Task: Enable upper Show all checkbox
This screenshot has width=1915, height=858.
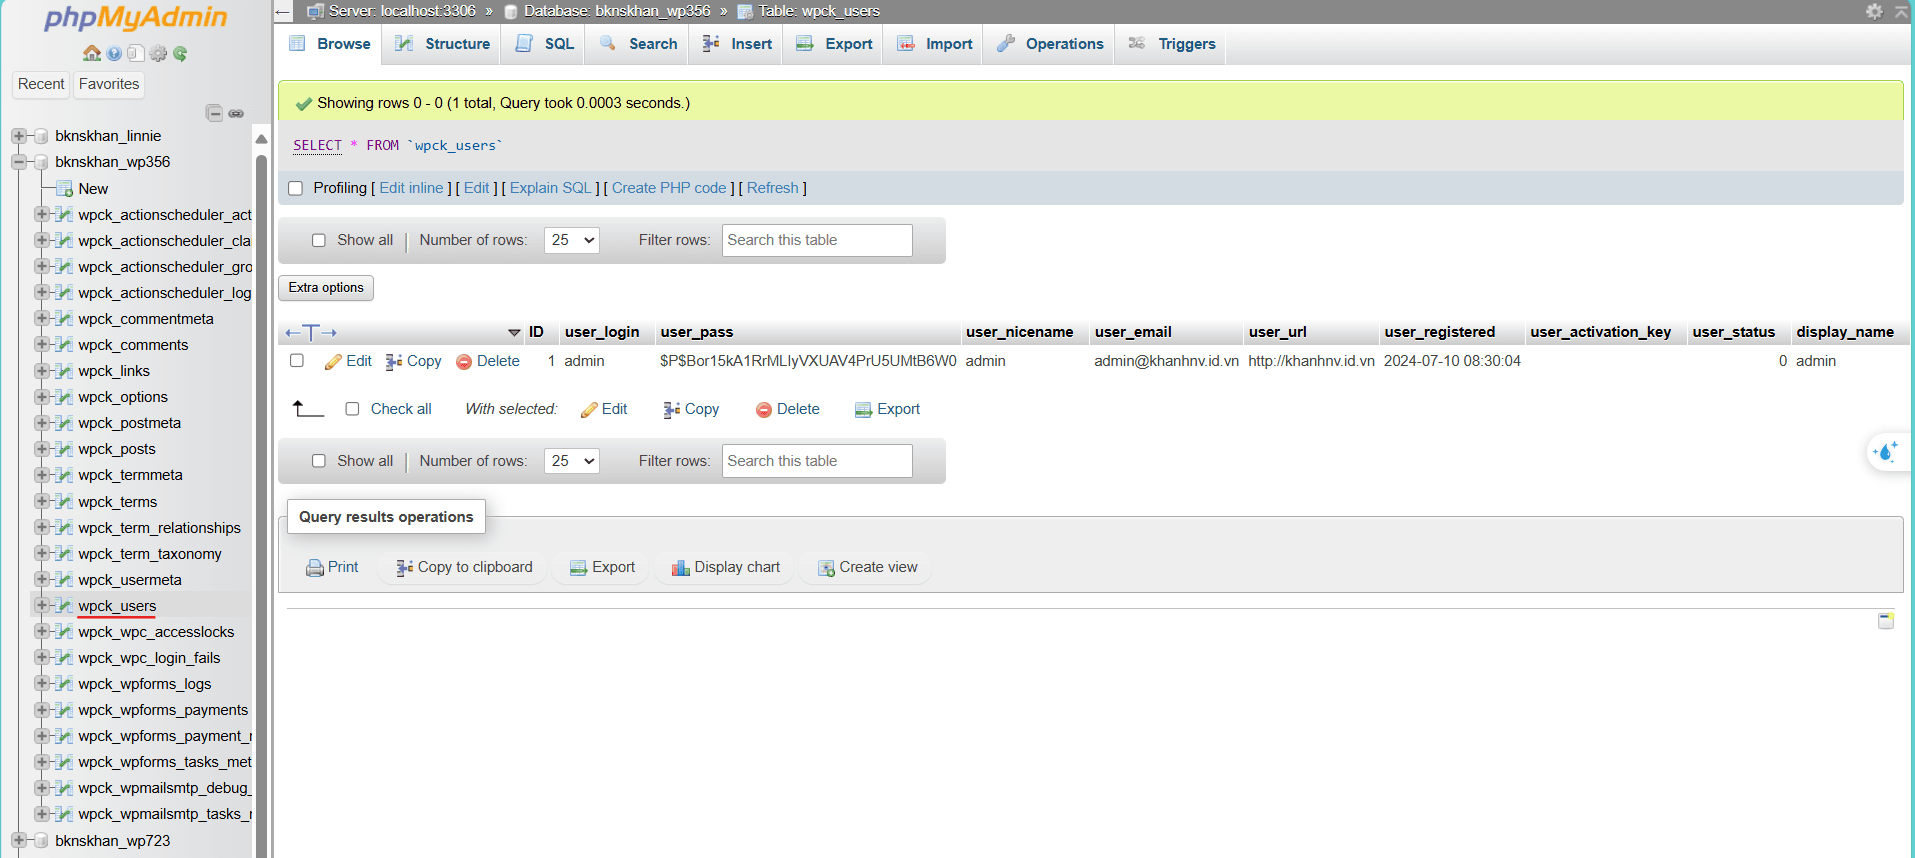Action: point(319,240)
